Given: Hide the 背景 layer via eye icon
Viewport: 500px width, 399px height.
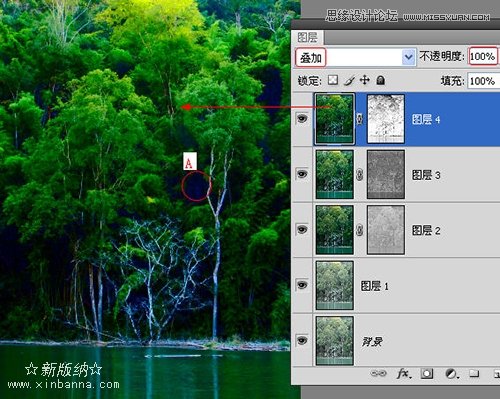Looking at the screenshot, I should coord(302,340).
